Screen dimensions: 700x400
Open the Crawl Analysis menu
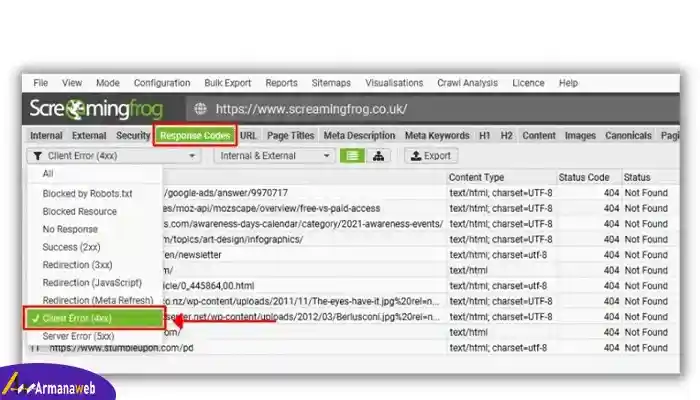[467, 83]
